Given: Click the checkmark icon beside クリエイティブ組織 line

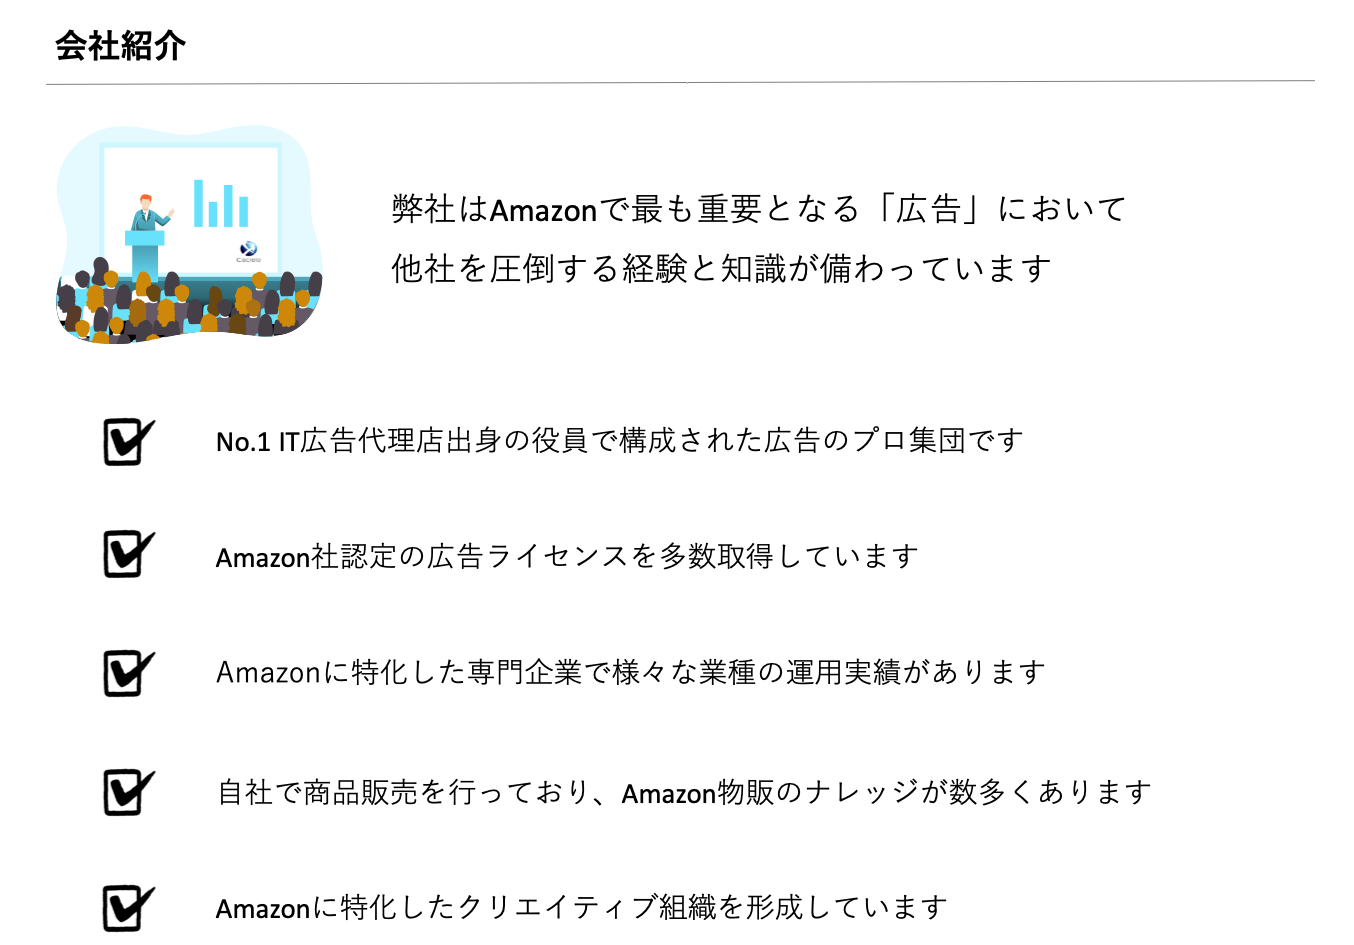Looking at the screenshot, I should [x=128, y=908].
